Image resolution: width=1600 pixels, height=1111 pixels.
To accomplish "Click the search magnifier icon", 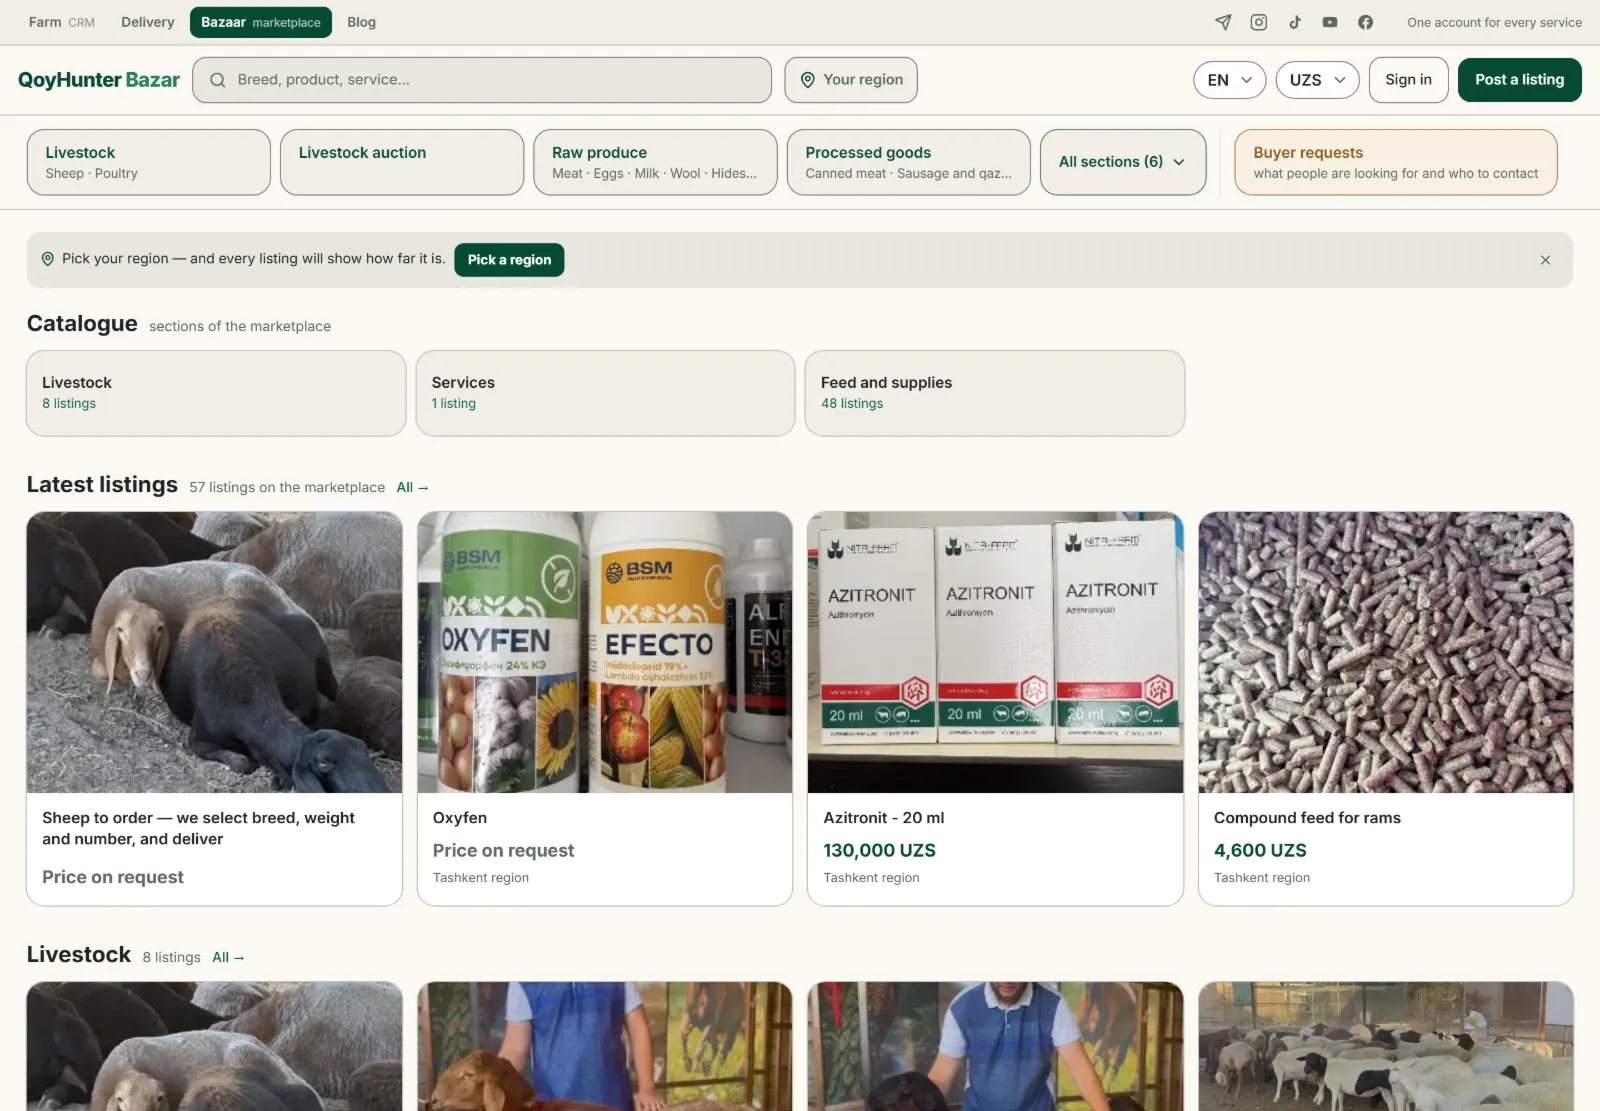I will tap(217, 80).
